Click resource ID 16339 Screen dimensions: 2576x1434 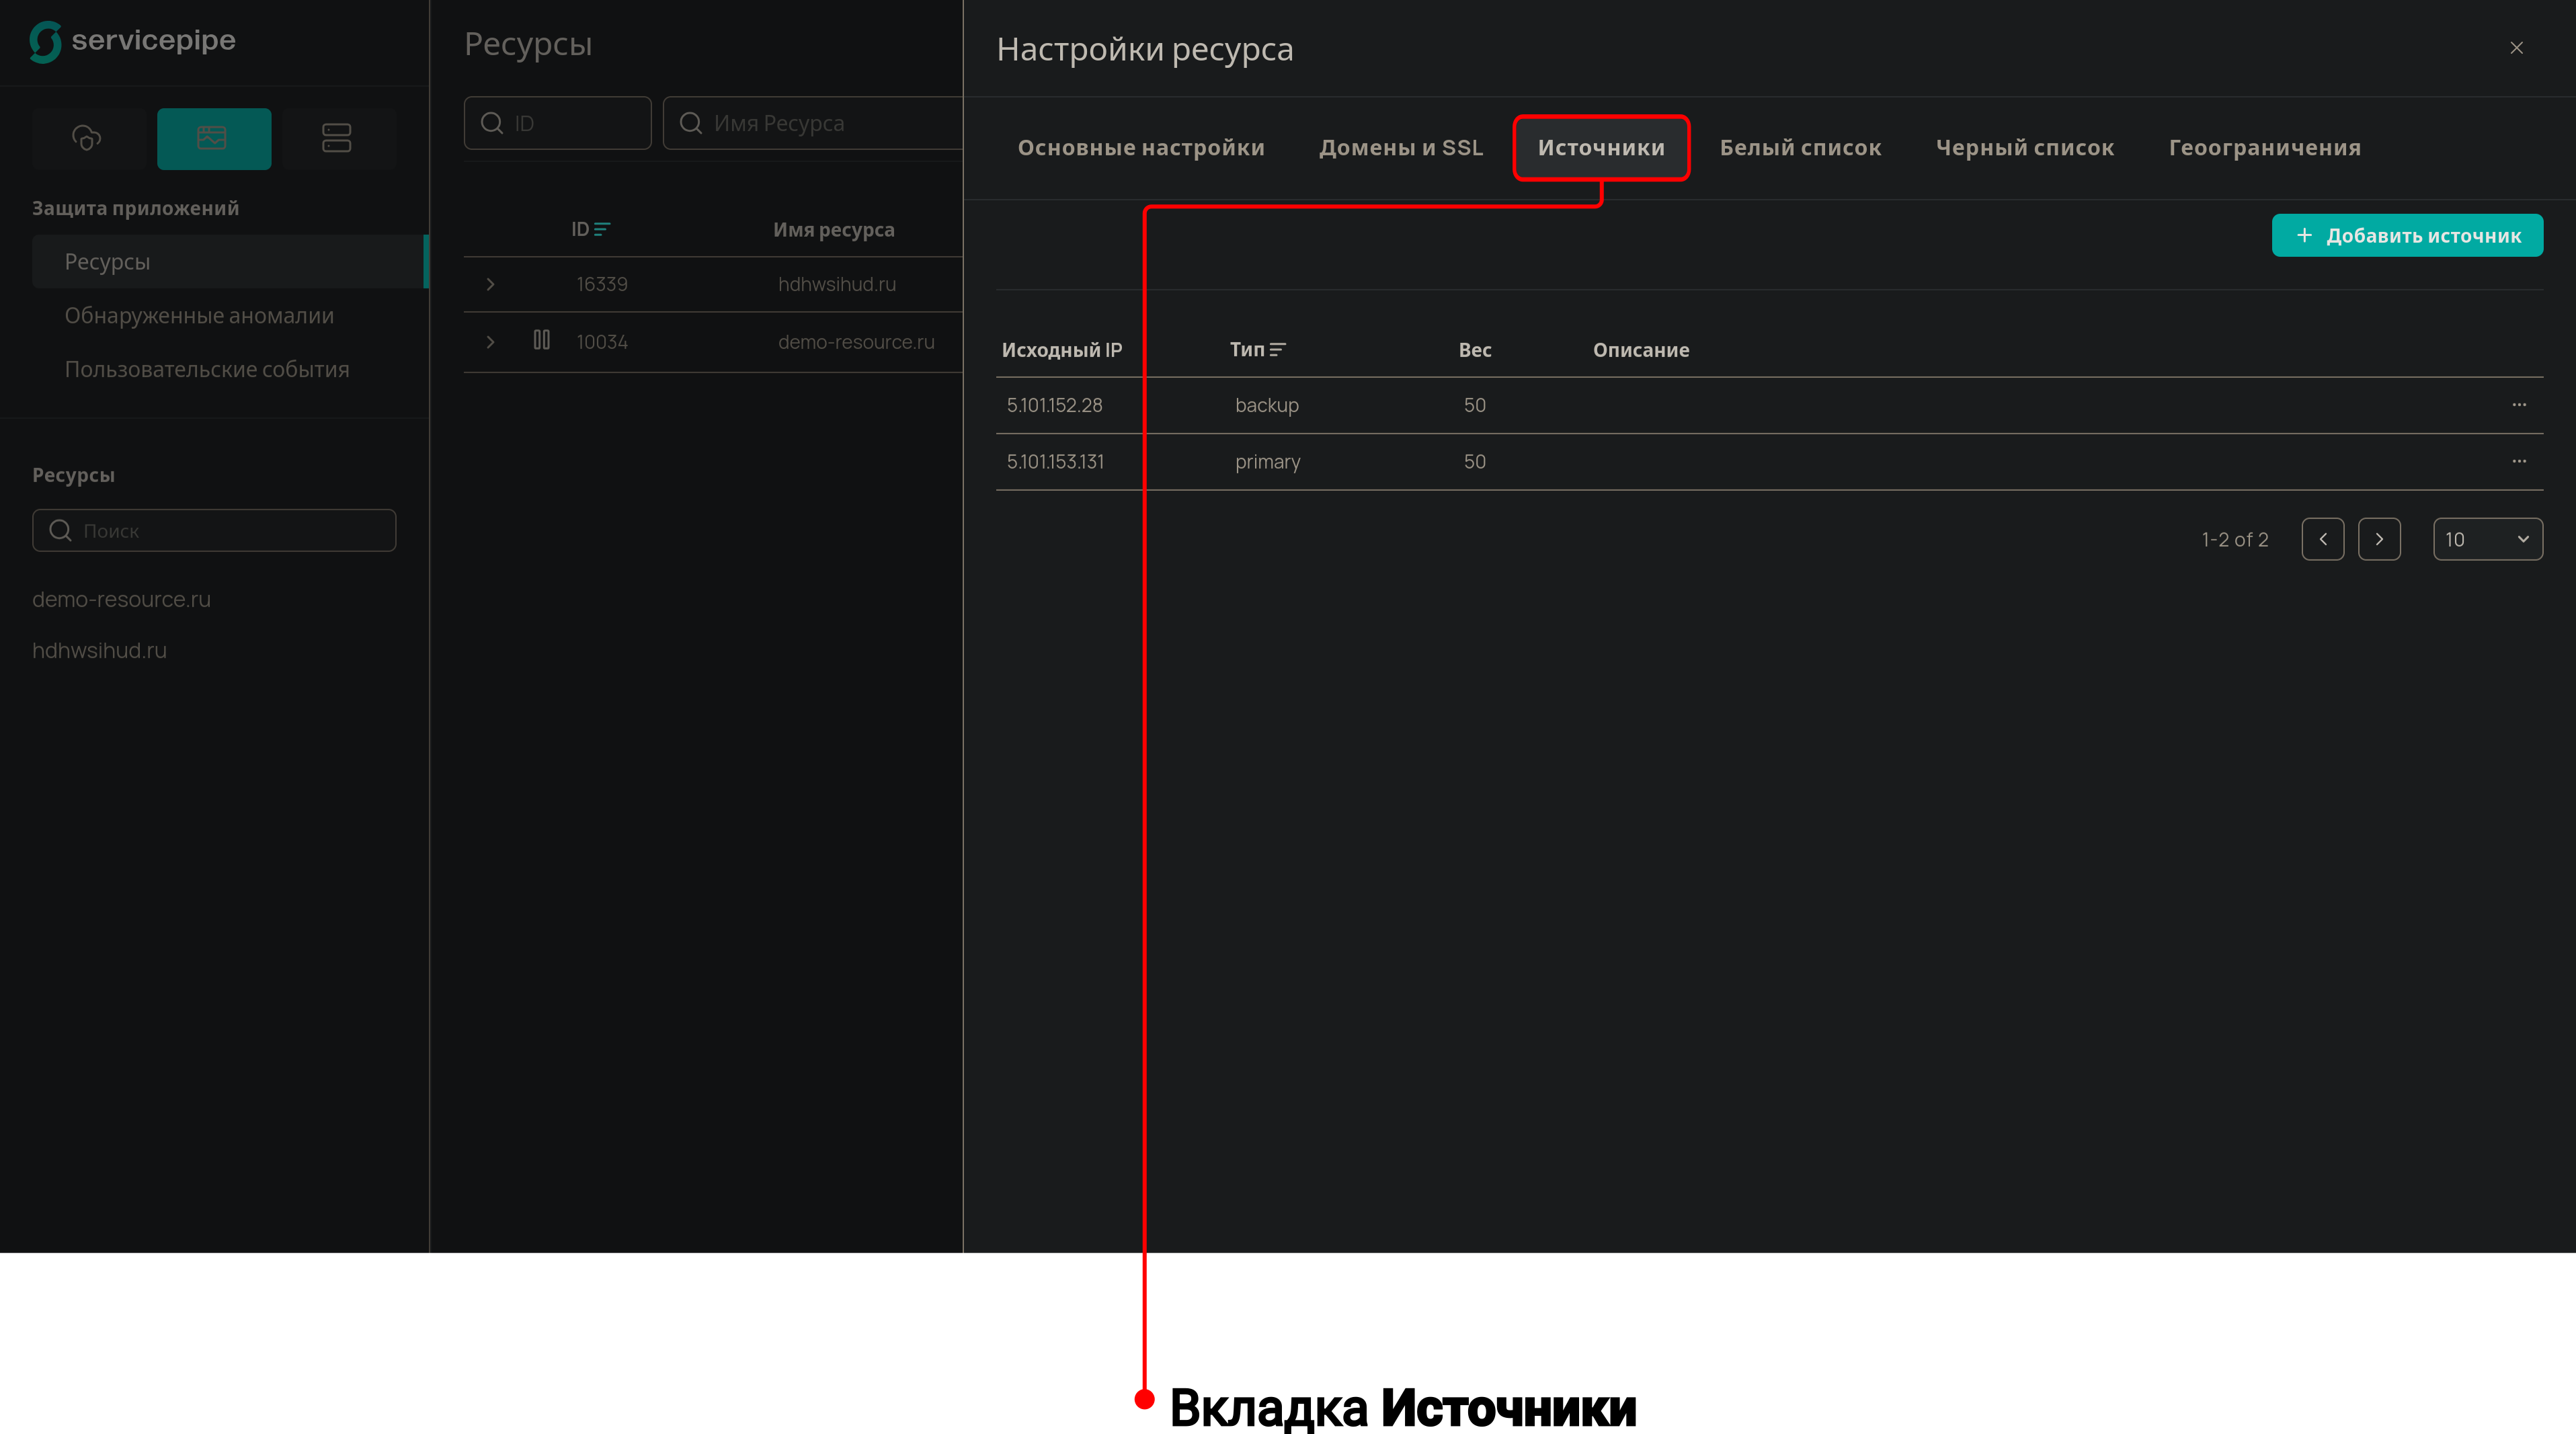point(602,285)
